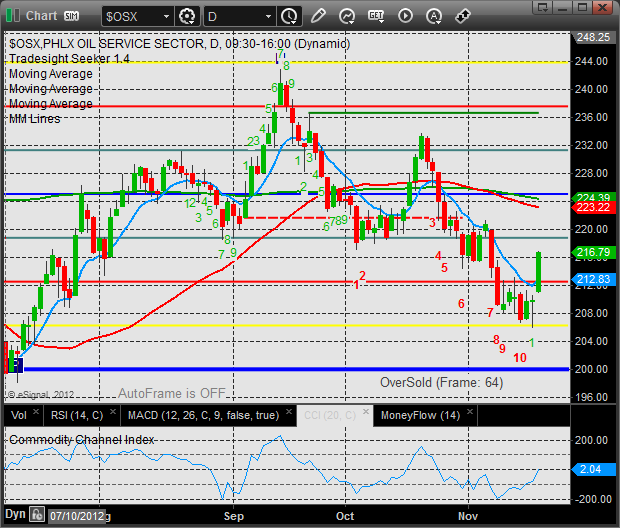
Task: Click the measure ruler tool icon
Action: coord(463,15)
